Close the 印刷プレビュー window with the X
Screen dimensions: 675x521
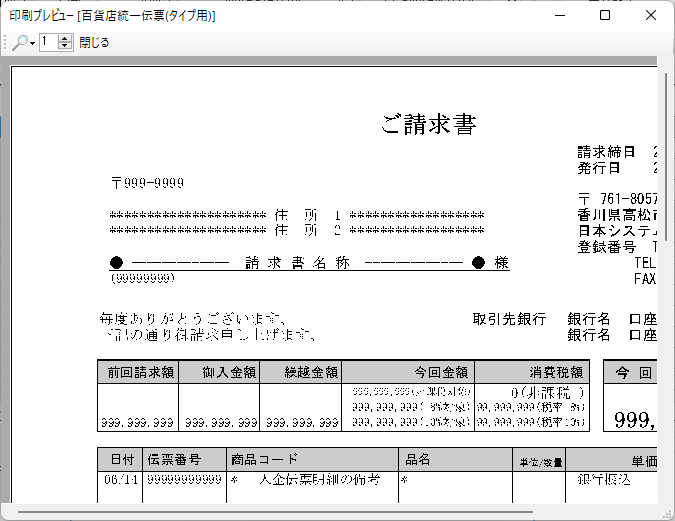(651, 16)
